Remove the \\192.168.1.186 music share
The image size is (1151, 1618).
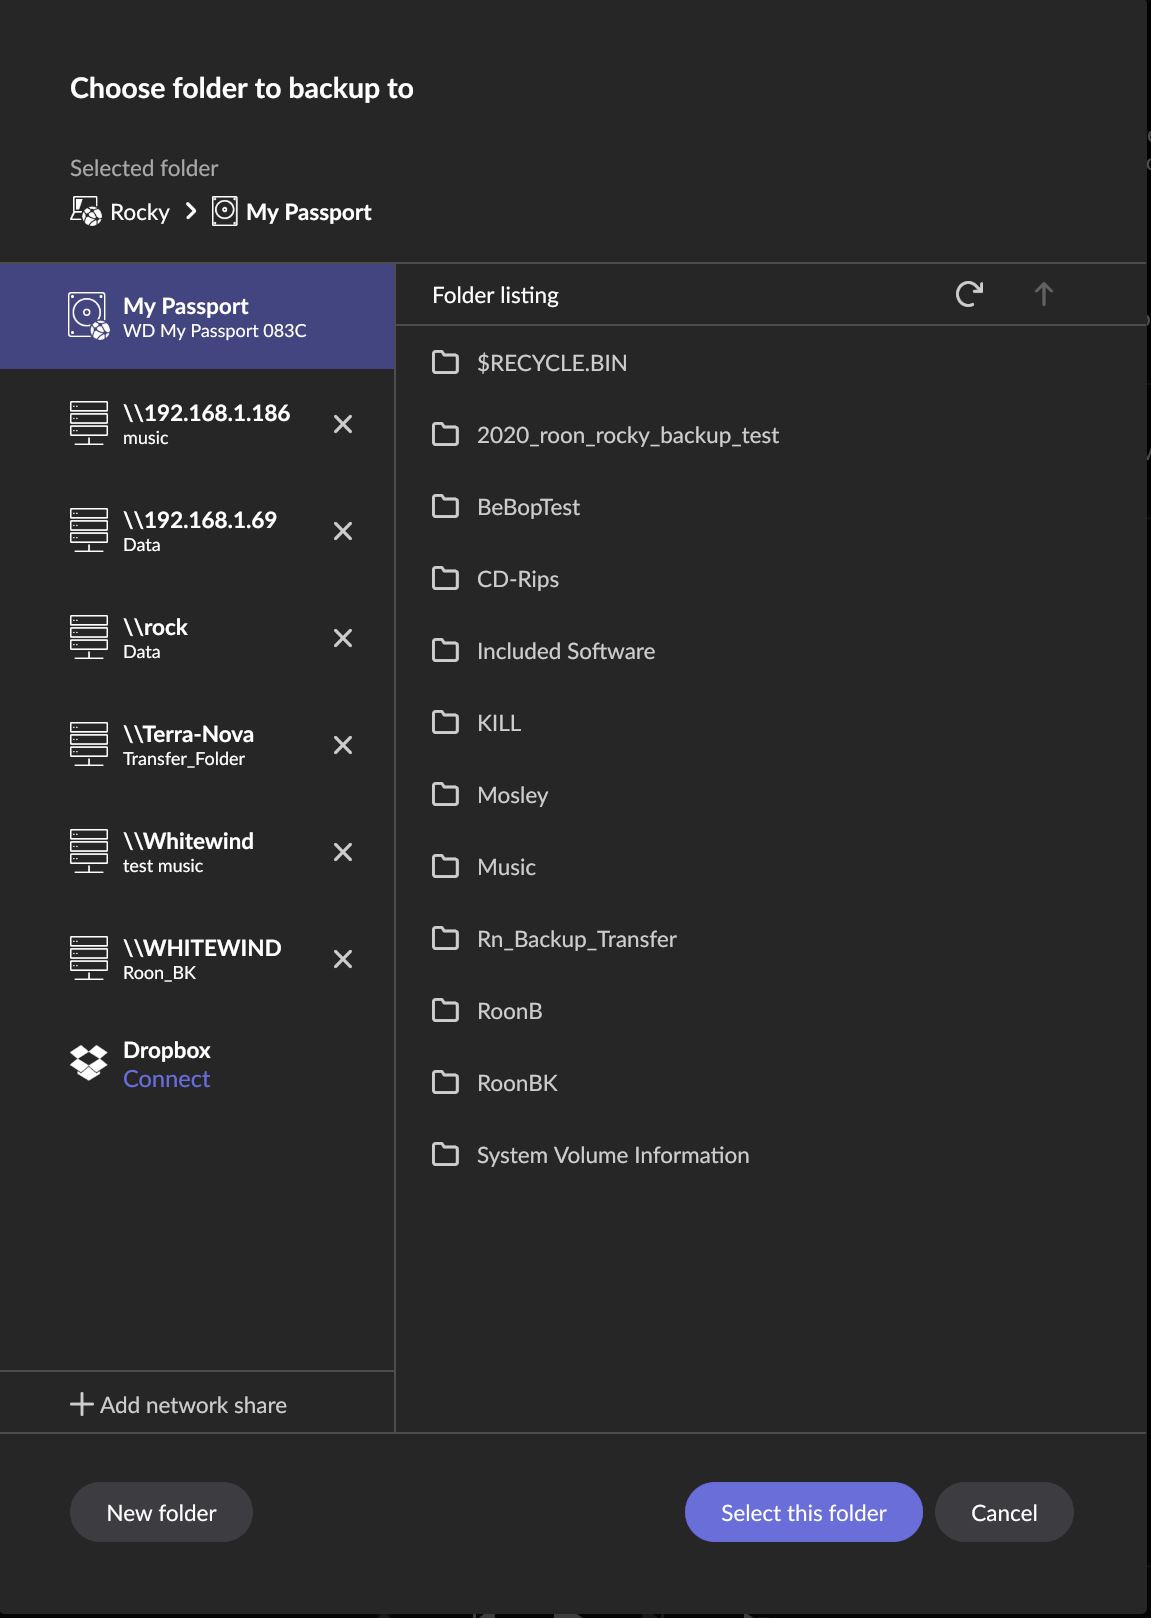pyautogui.click(x=342, y=424)
